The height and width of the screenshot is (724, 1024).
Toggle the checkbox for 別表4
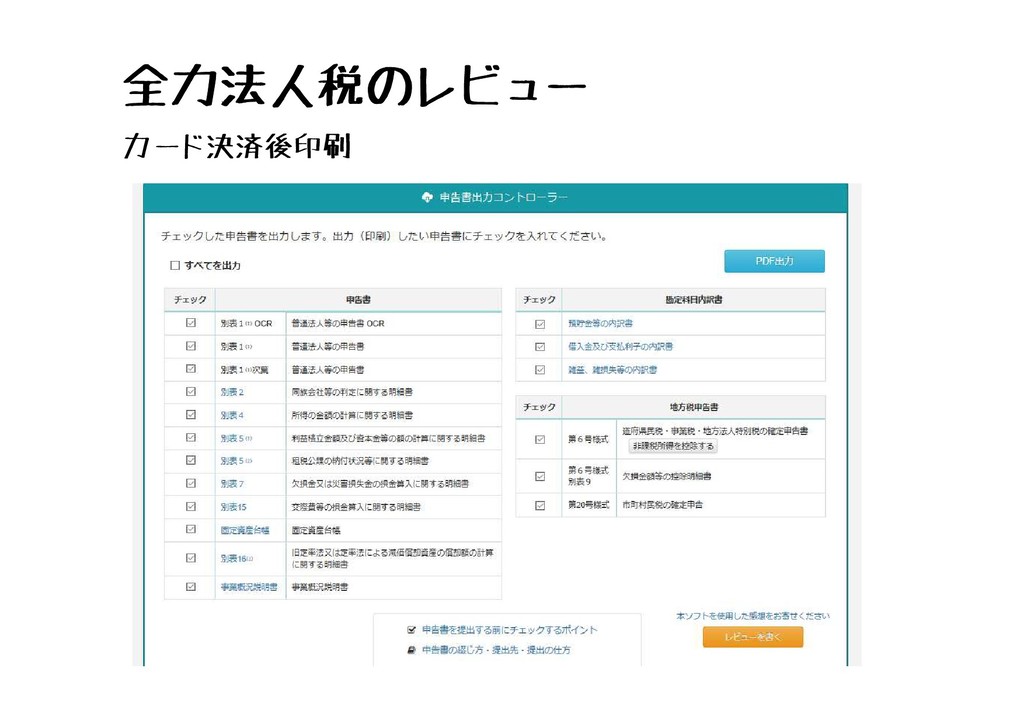pos(191,415)
